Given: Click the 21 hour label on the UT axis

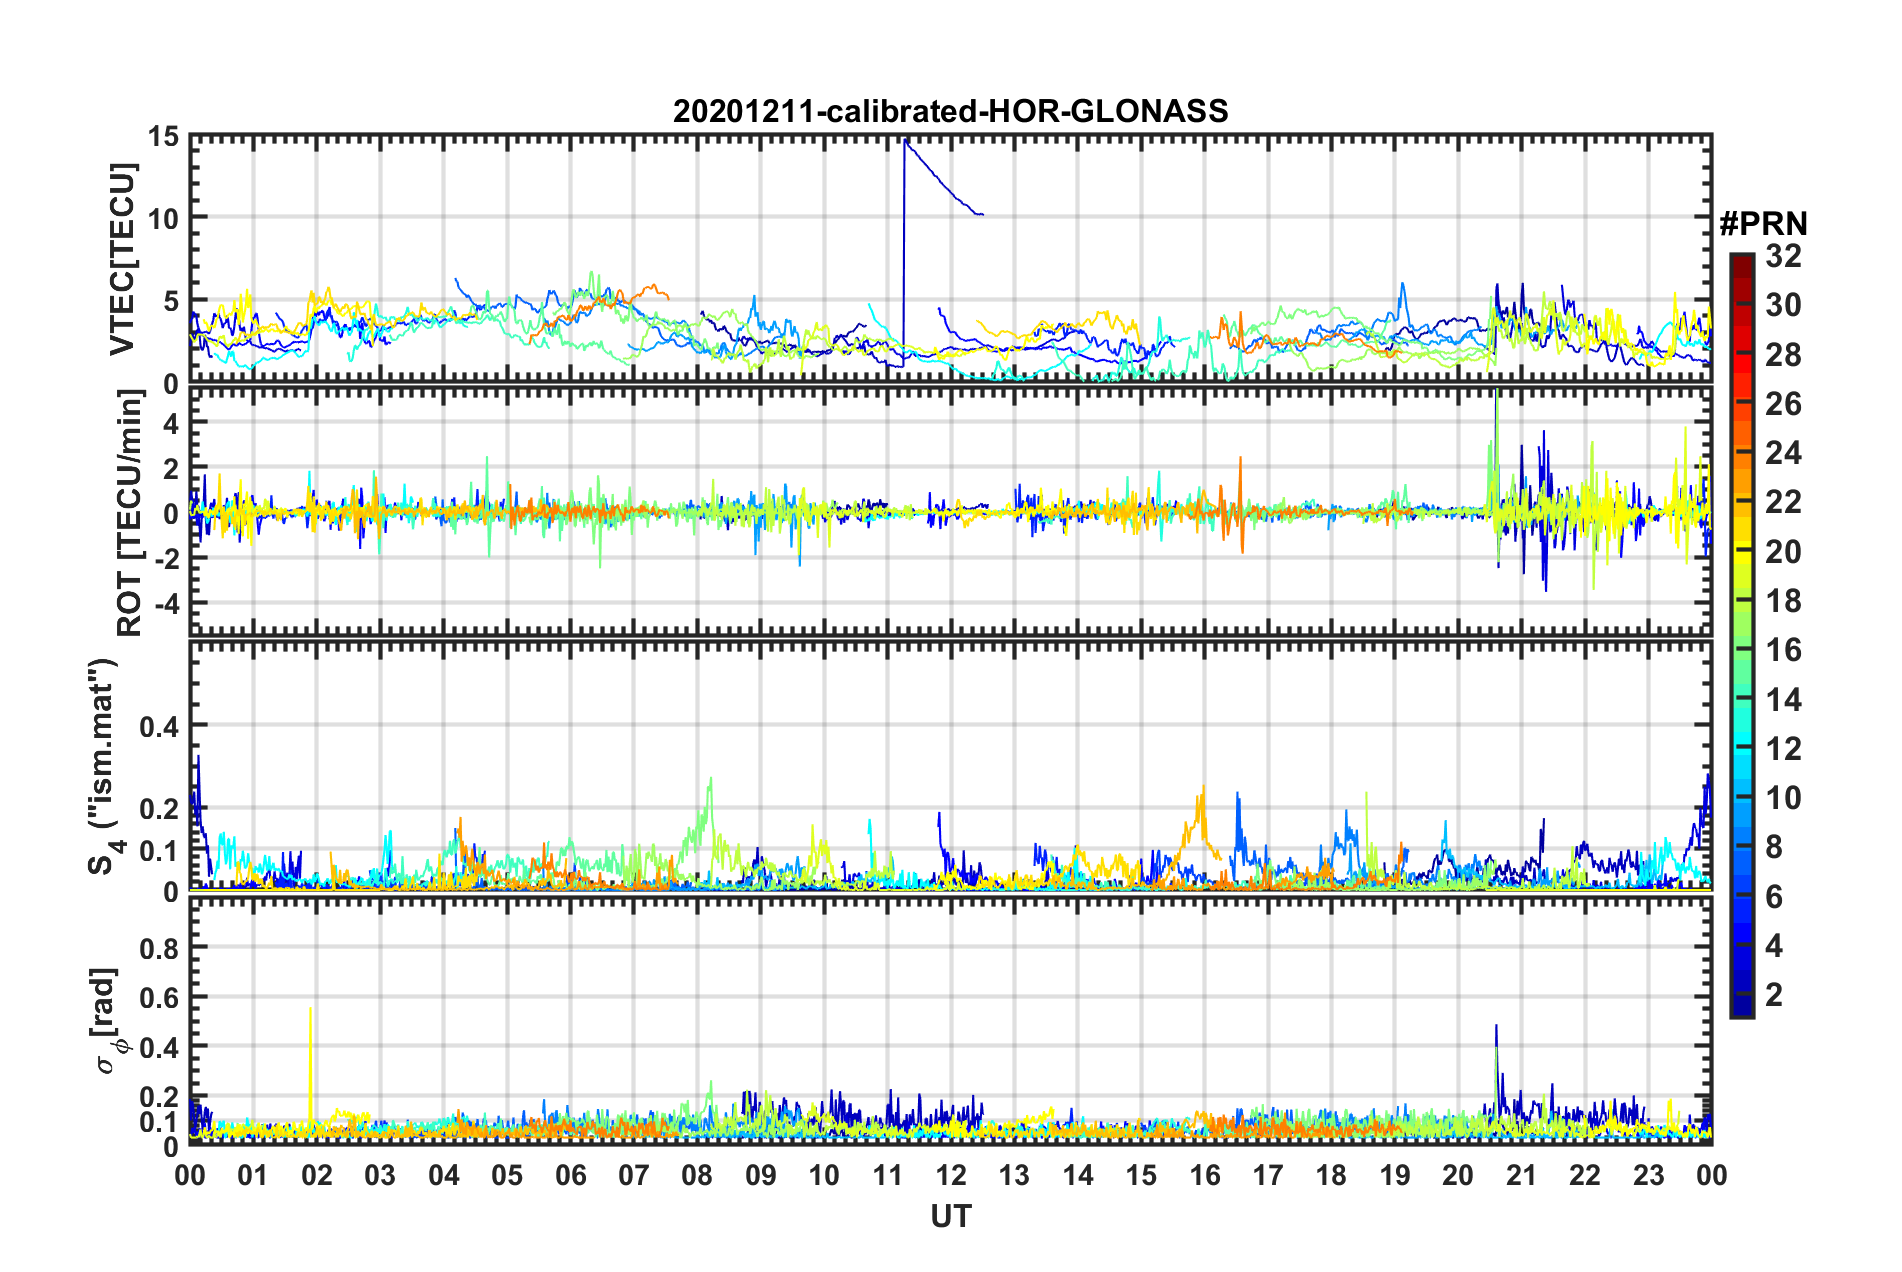Looking at the screenshot, I should 1522,1175.
